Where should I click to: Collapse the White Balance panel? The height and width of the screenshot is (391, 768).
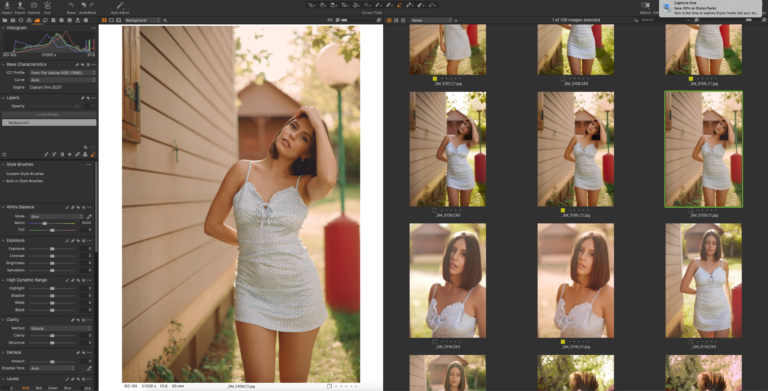[x=3, y=207]
